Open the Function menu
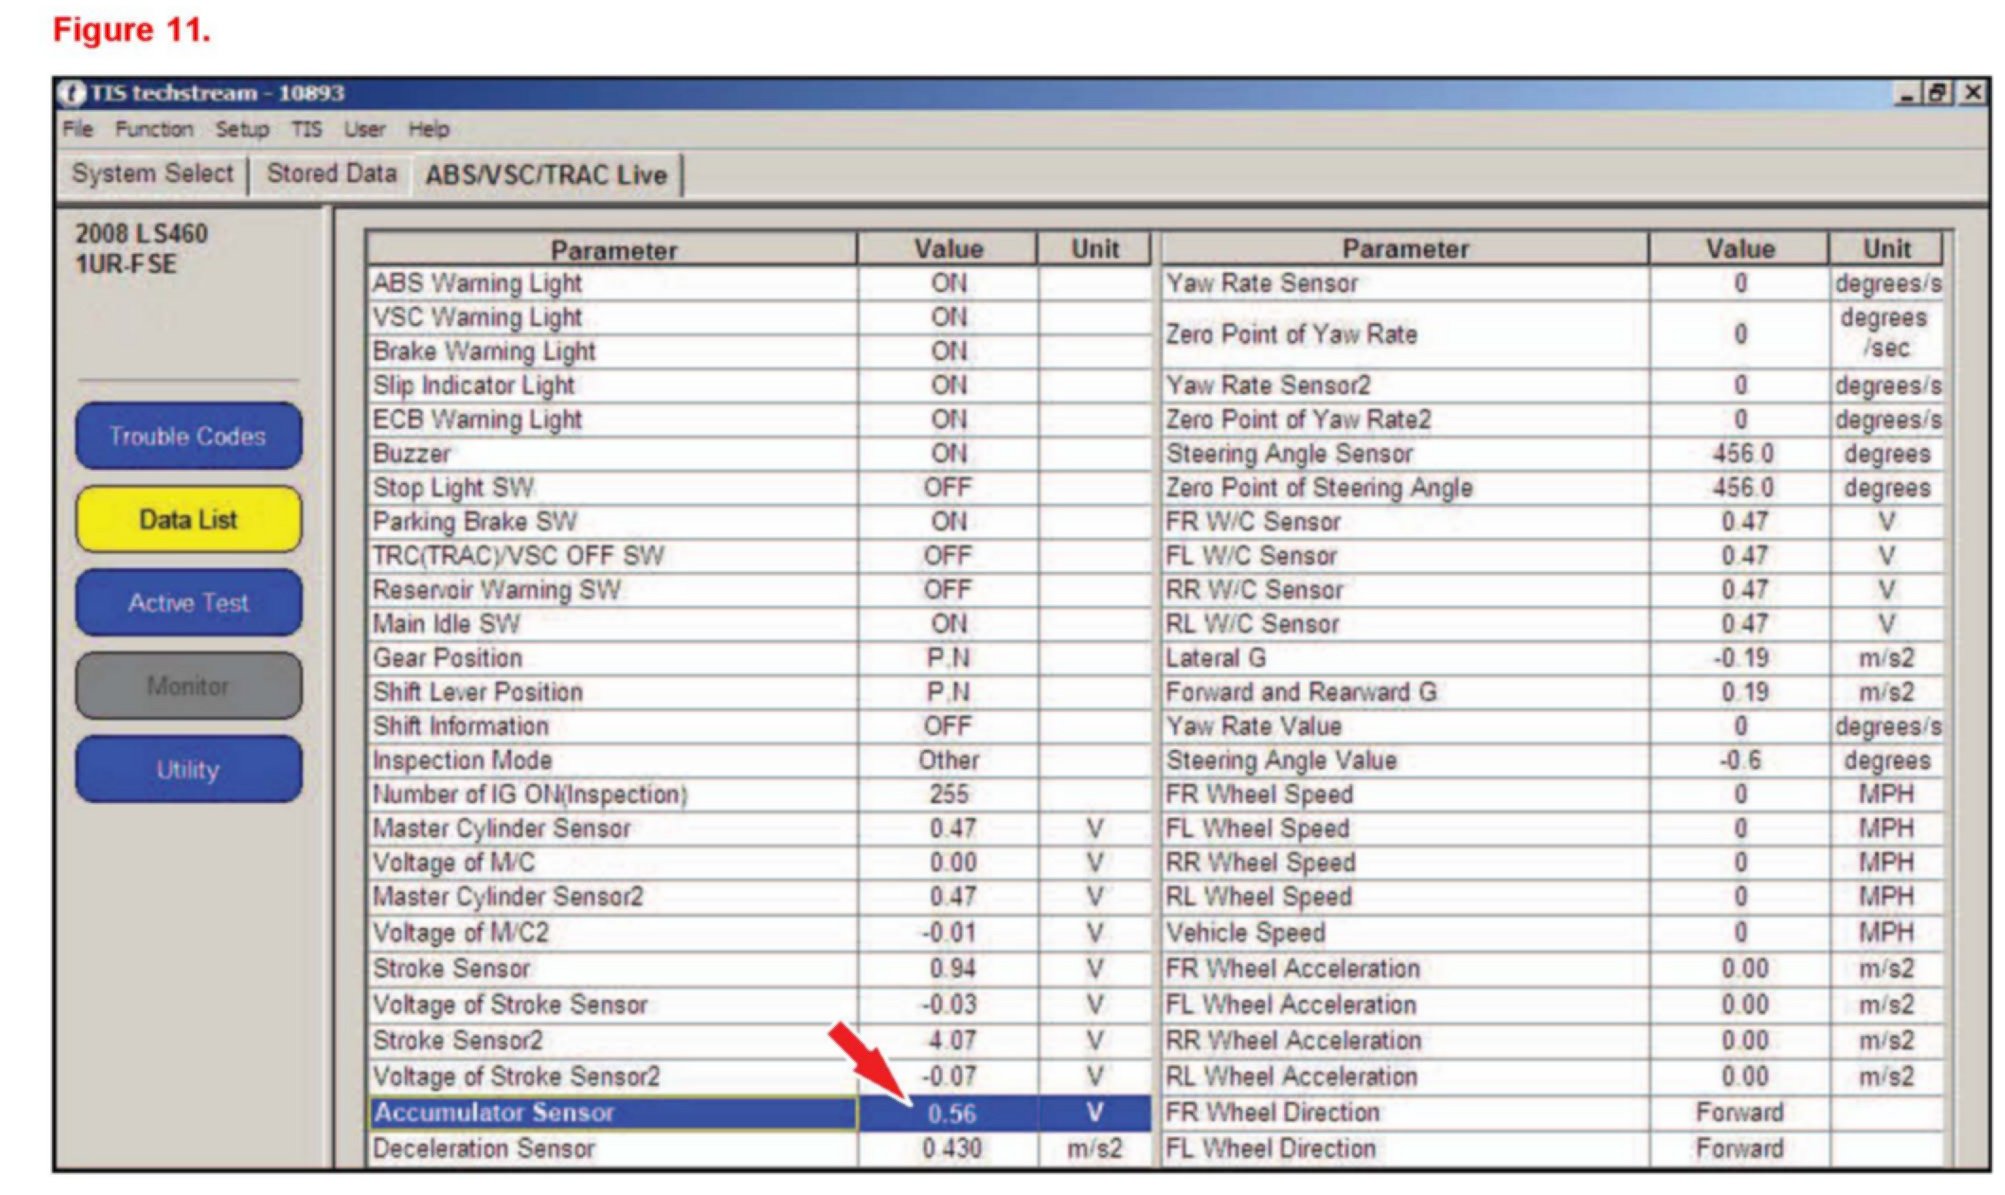This screenshot has width=2005, height=1195. (154, 129)
